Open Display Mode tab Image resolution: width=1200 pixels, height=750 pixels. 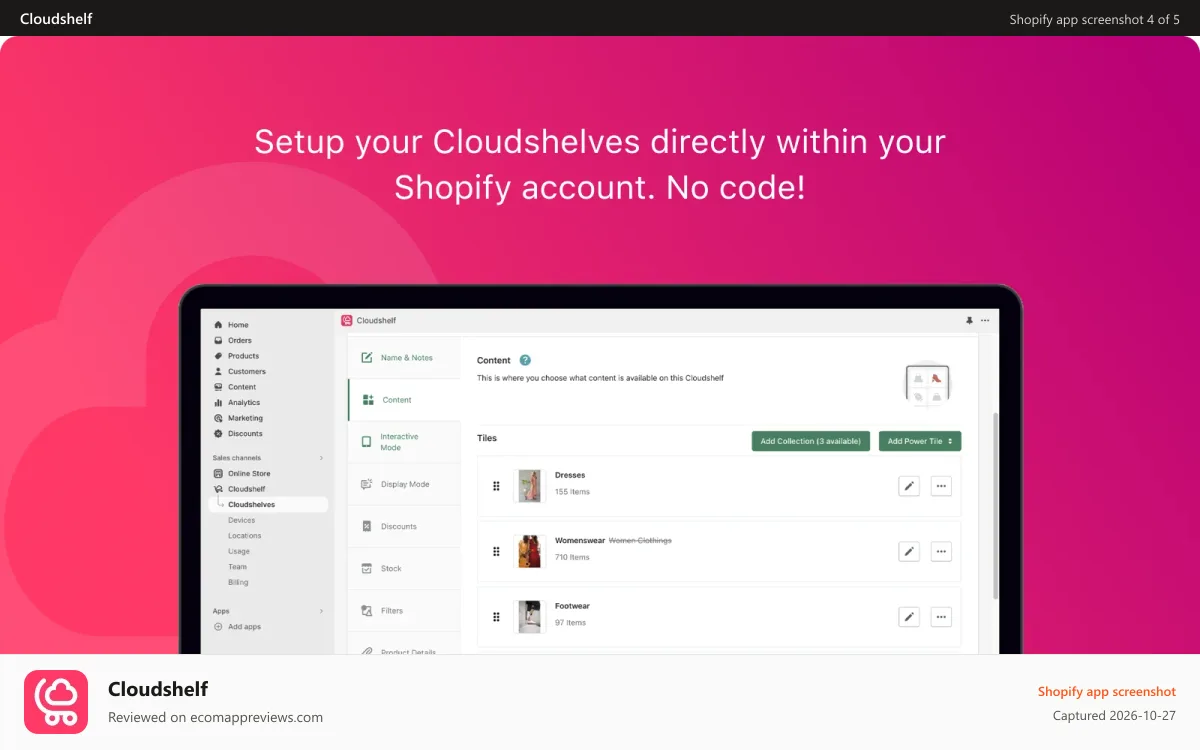coord(404,484)
